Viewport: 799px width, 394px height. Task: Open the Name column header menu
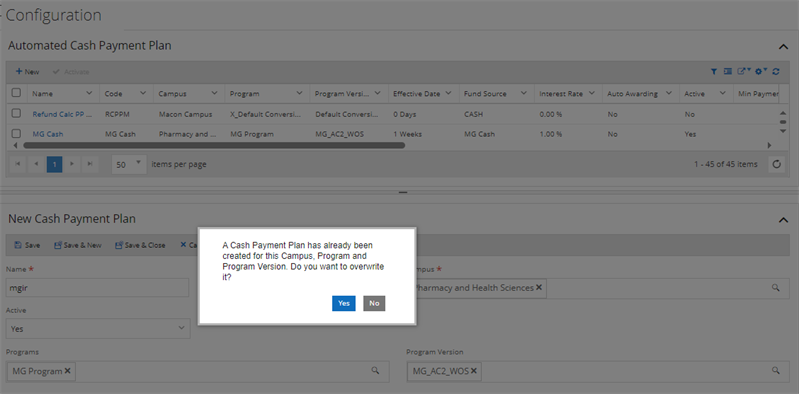(90, 93)
